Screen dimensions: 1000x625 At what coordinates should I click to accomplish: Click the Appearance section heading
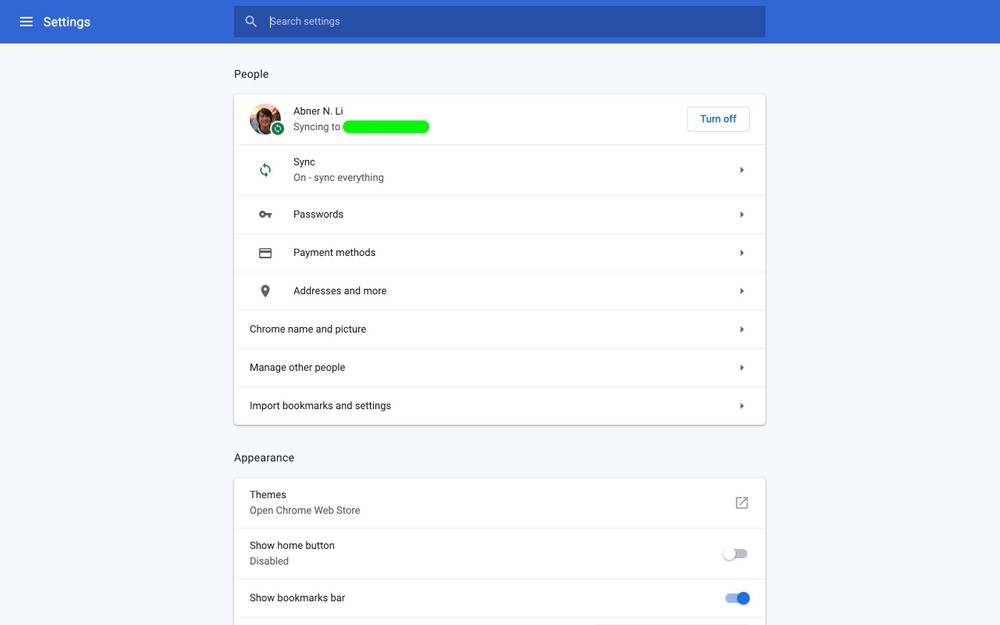264,458
